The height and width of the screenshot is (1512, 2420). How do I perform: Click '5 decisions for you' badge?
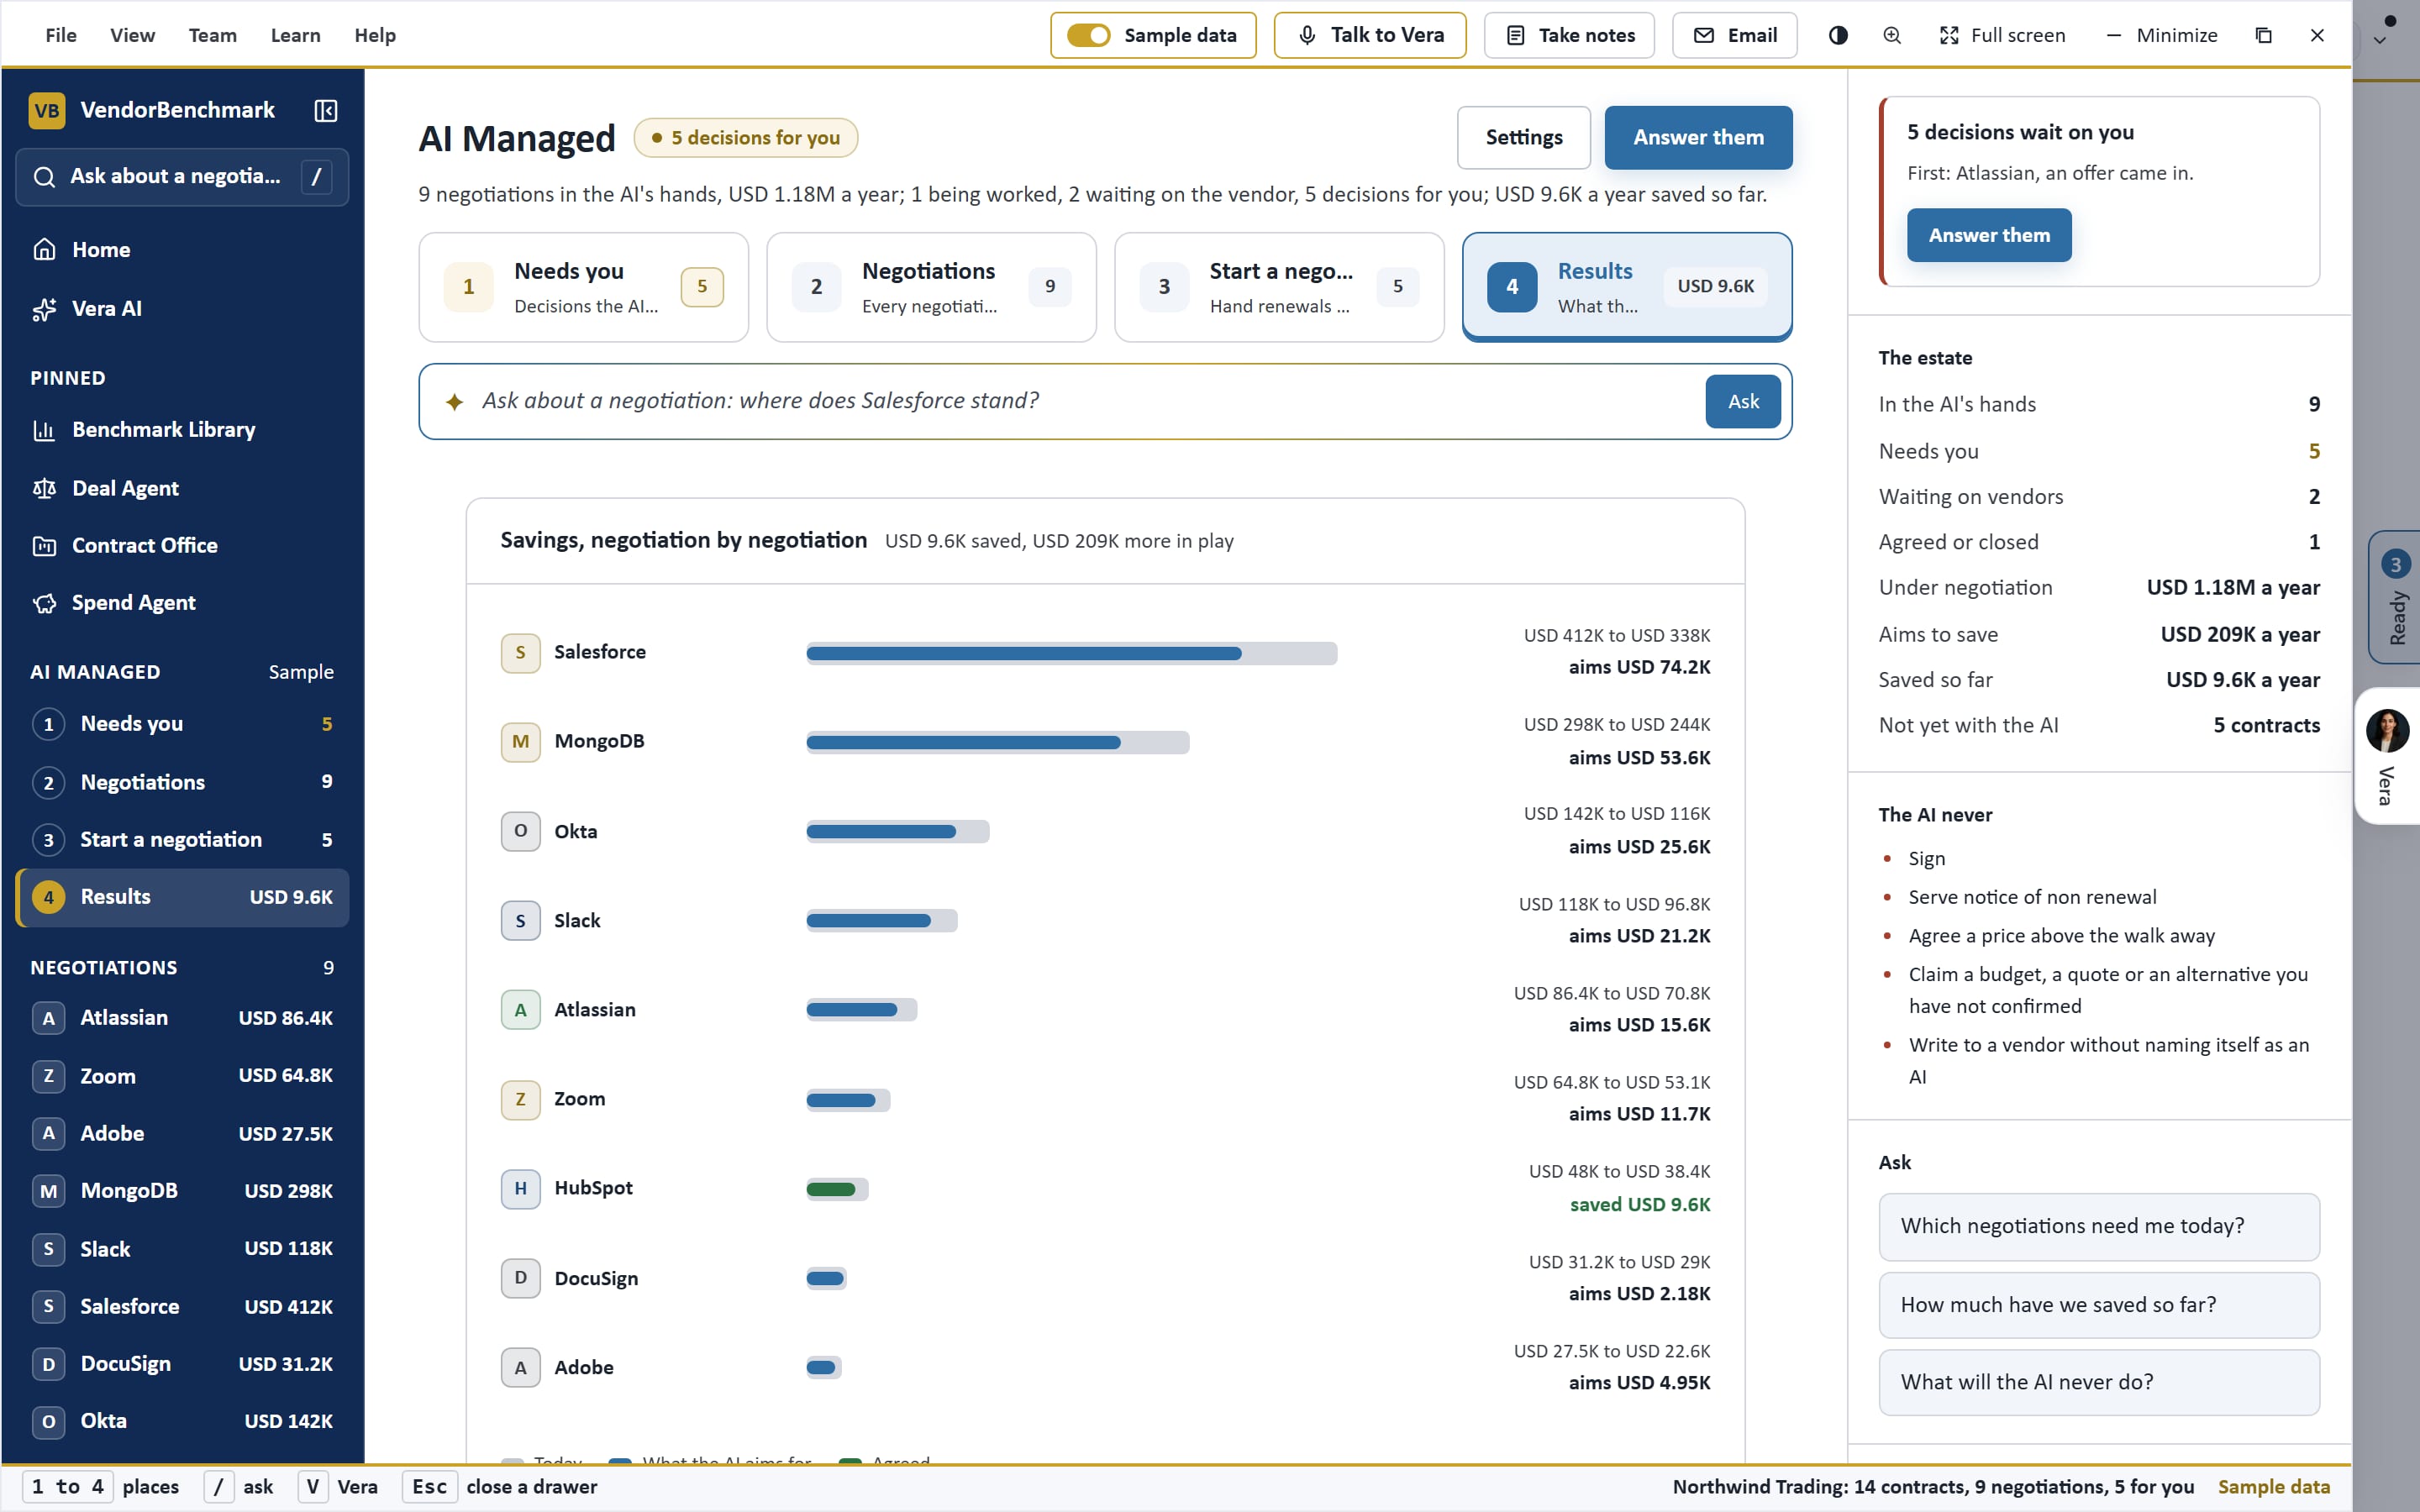pyautogui.click(x=746, y=138)
